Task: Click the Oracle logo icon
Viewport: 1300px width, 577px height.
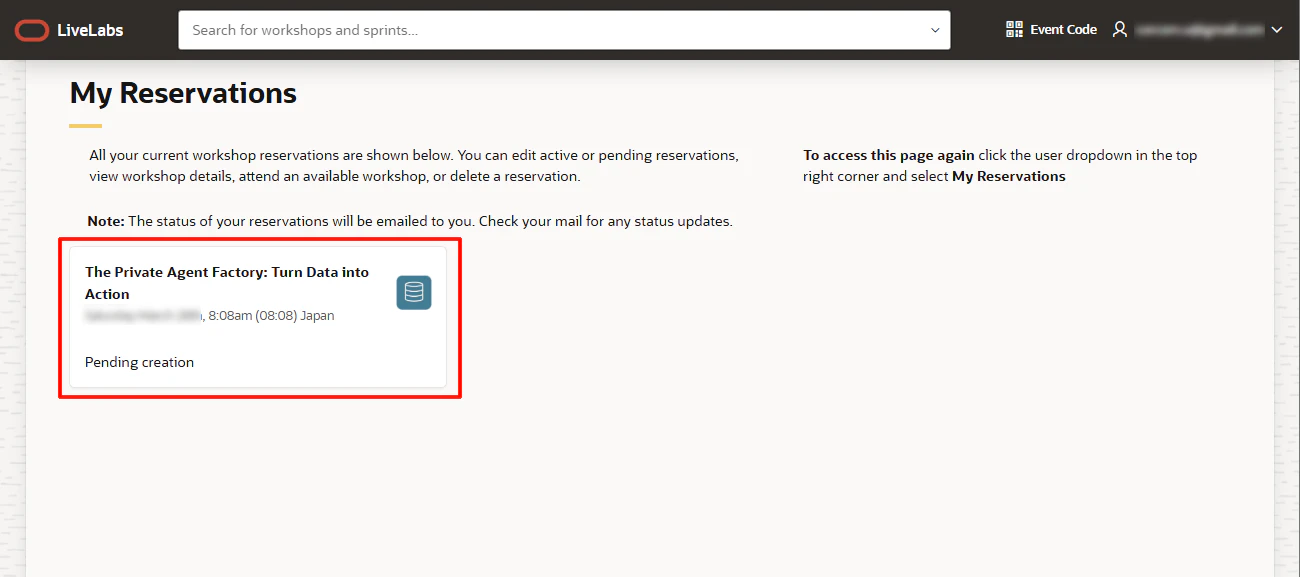Action: point(31,30)
